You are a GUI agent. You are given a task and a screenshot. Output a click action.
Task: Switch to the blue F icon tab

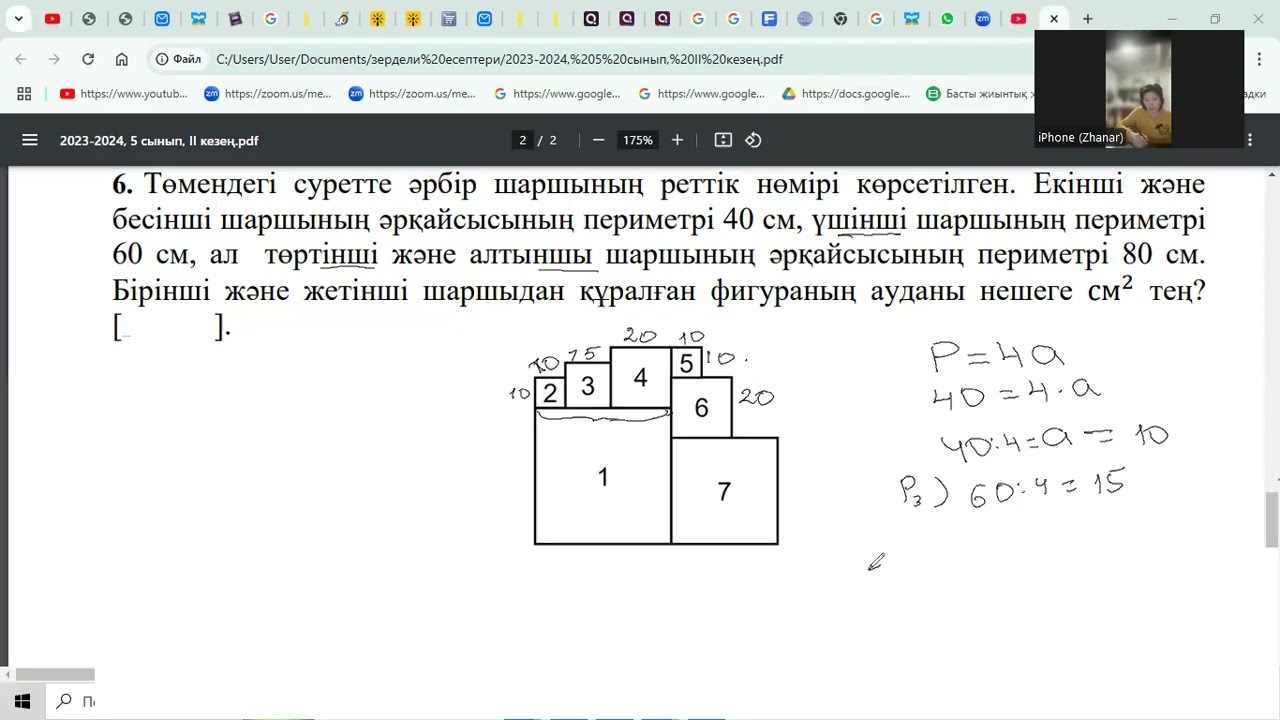(x=769, y=18)
